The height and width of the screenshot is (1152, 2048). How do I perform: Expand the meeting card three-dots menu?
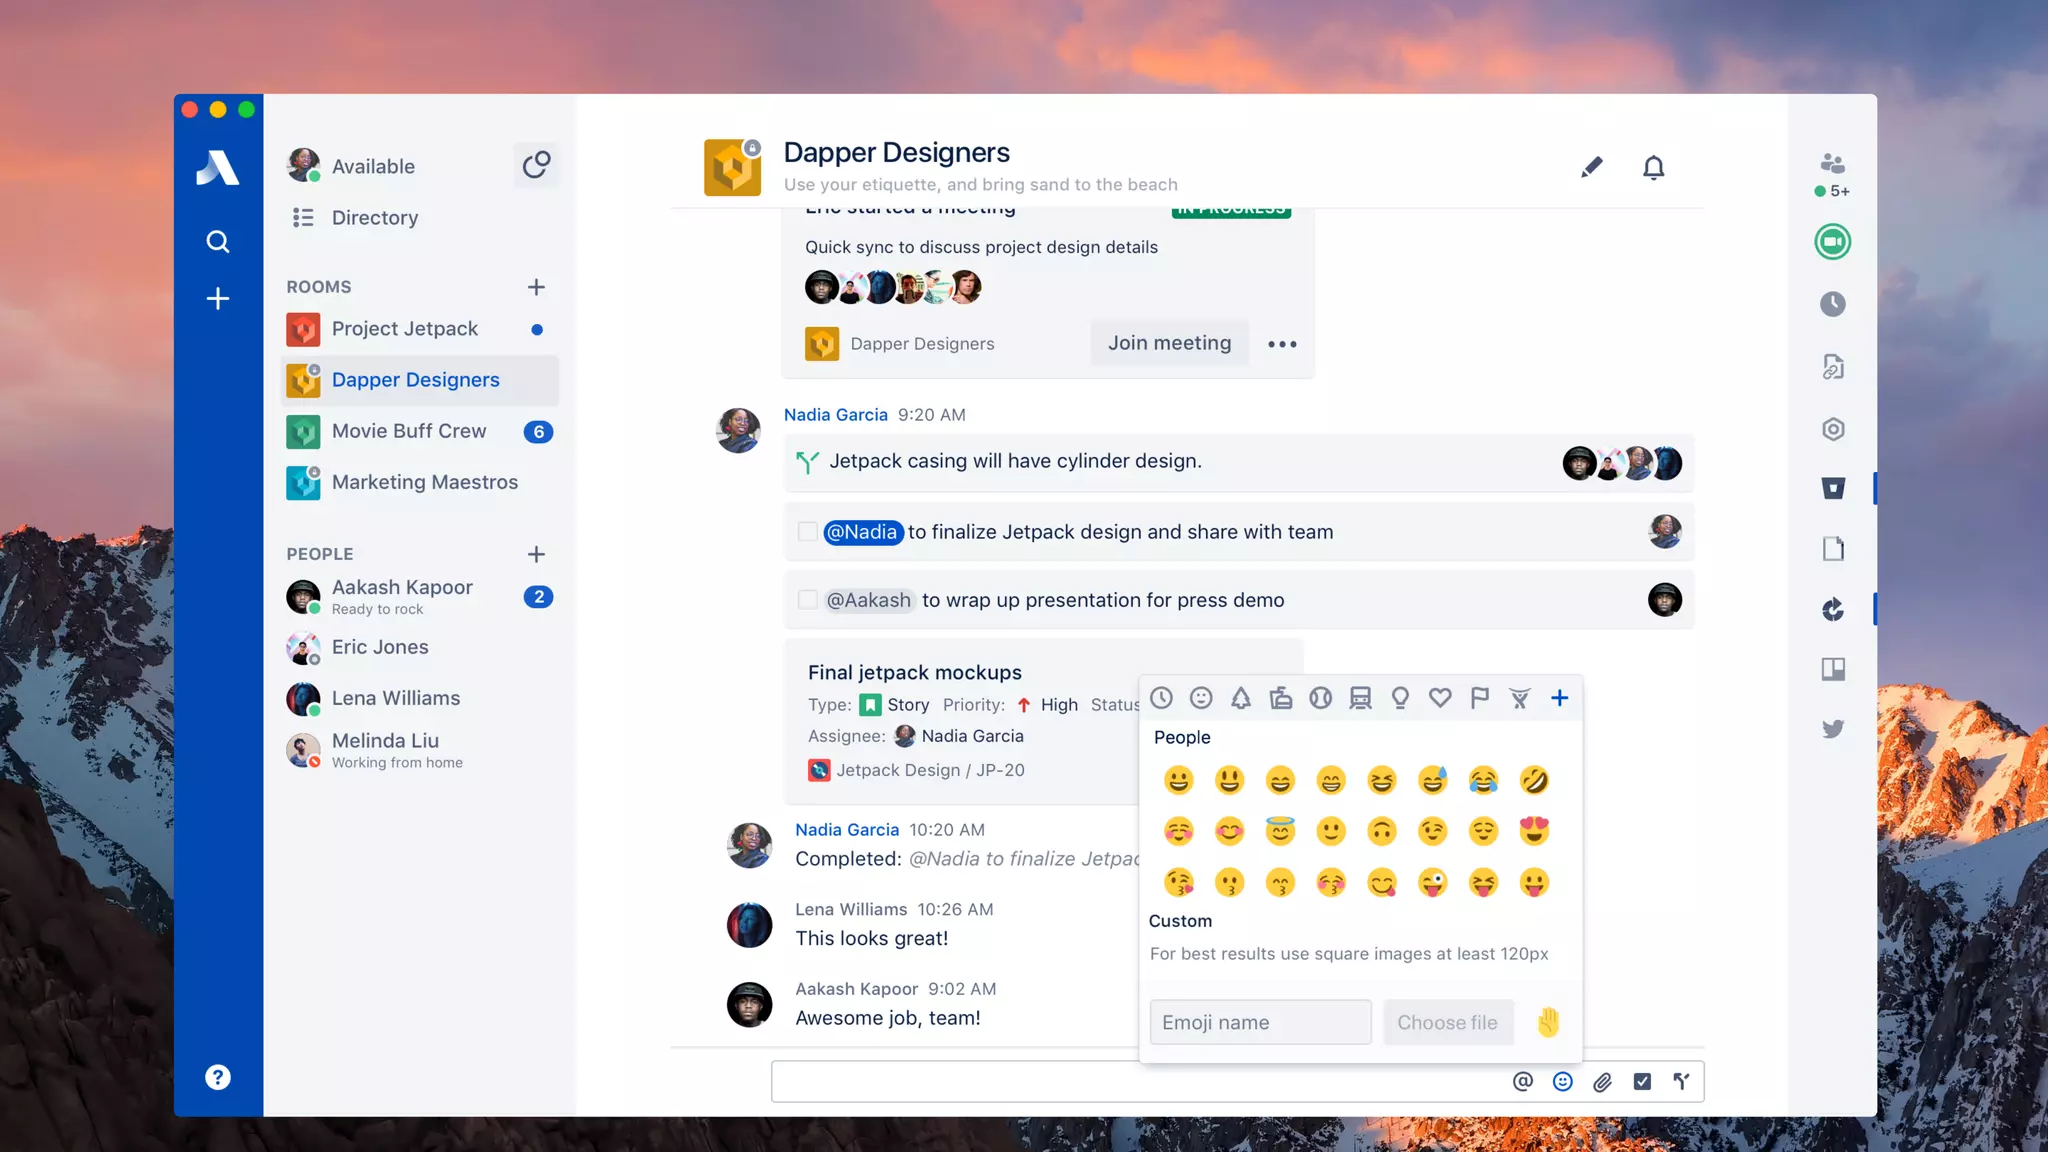coord(1282,344)
